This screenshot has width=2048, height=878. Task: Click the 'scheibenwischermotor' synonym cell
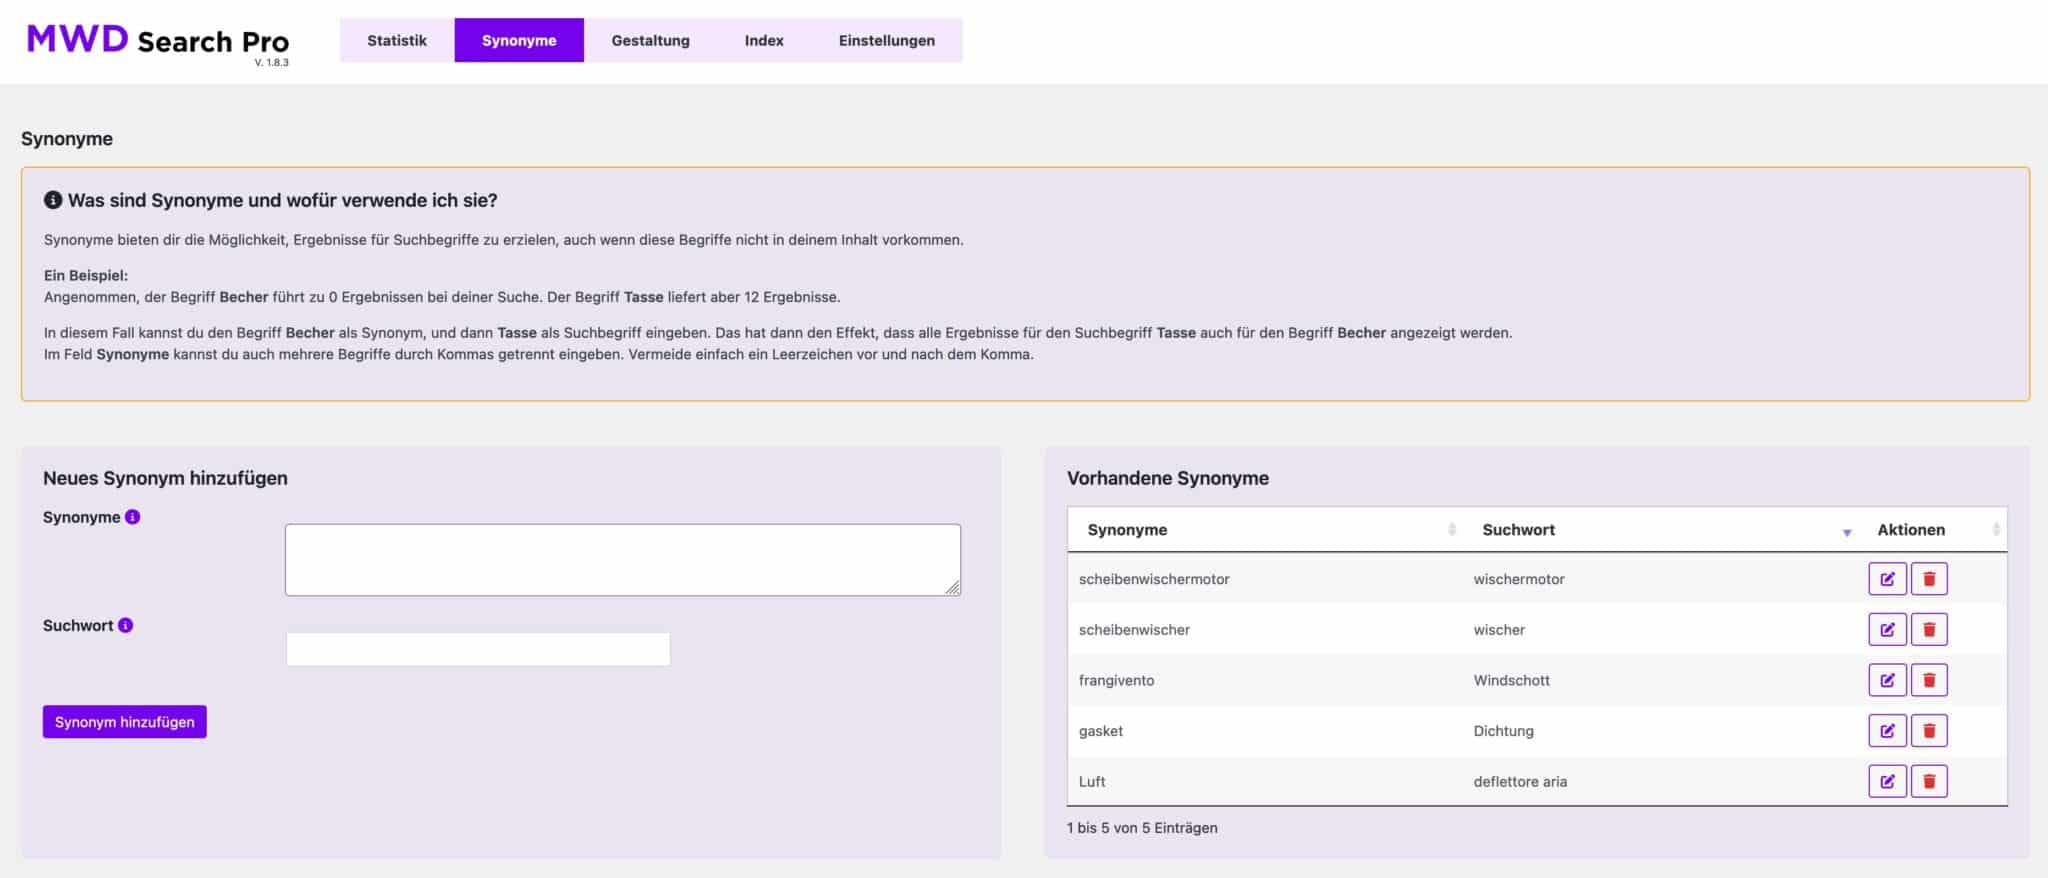click(x=1154, y=579)
